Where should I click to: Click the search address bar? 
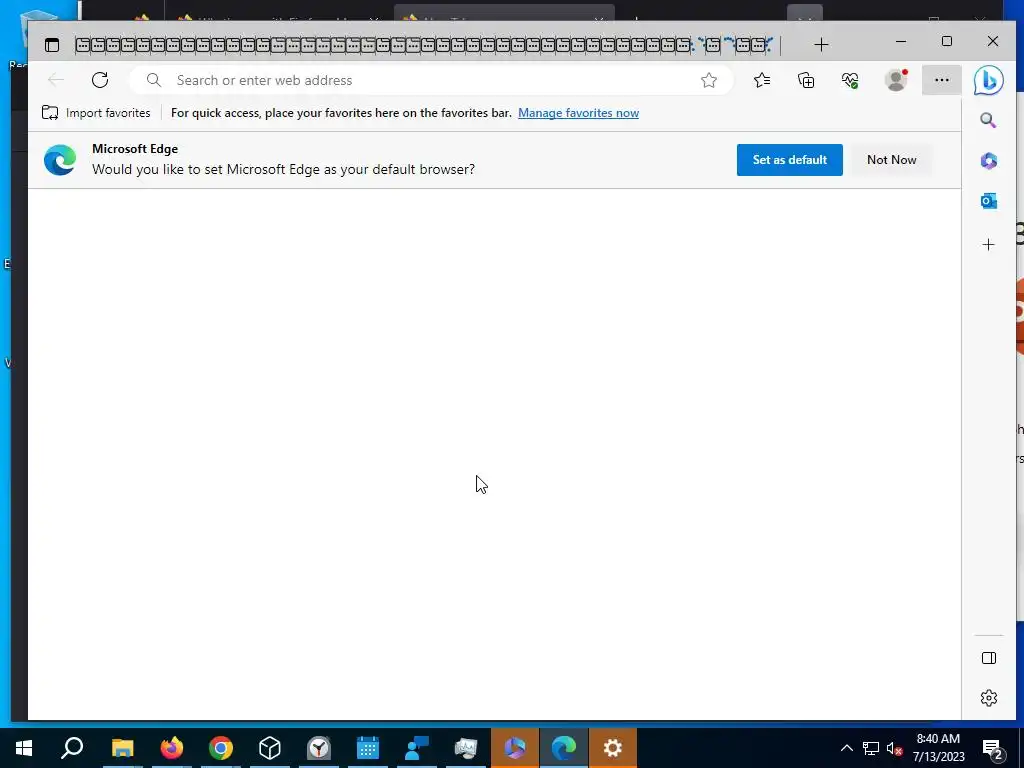431,80
